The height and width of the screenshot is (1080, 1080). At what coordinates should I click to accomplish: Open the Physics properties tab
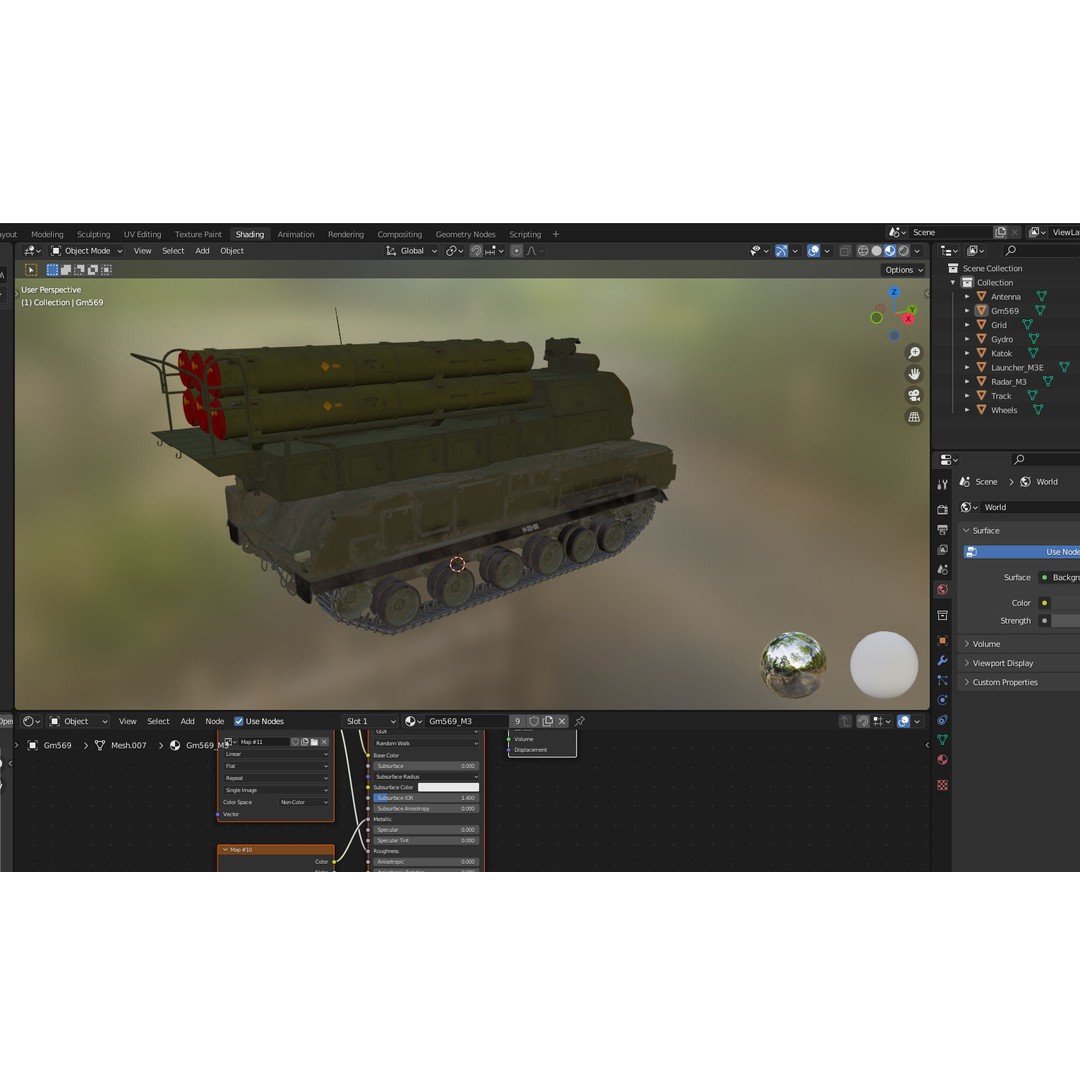(x=942, y=700)
